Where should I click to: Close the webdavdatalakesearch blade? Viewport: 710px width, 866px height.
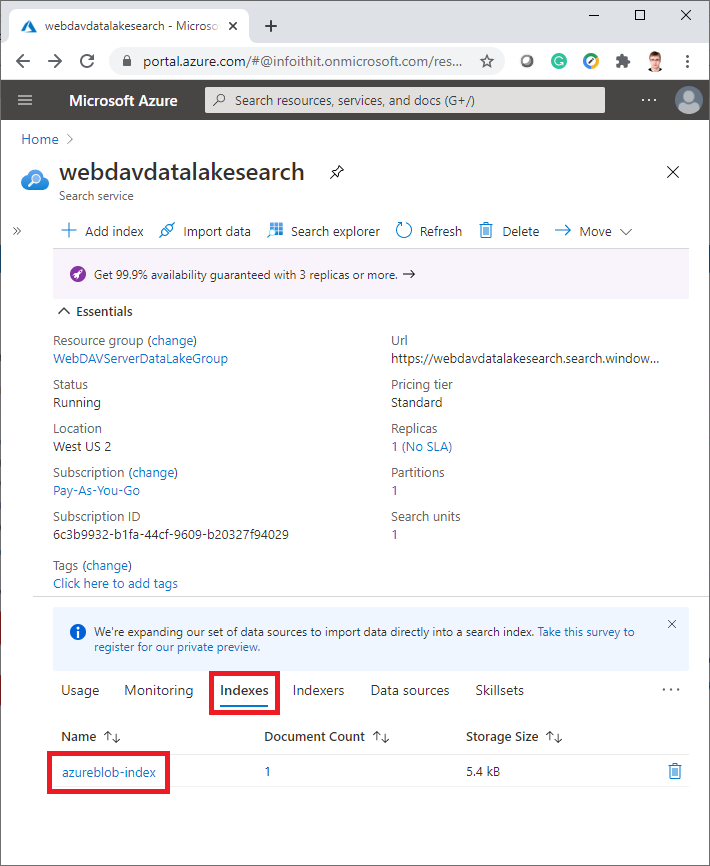coord(672,172)
